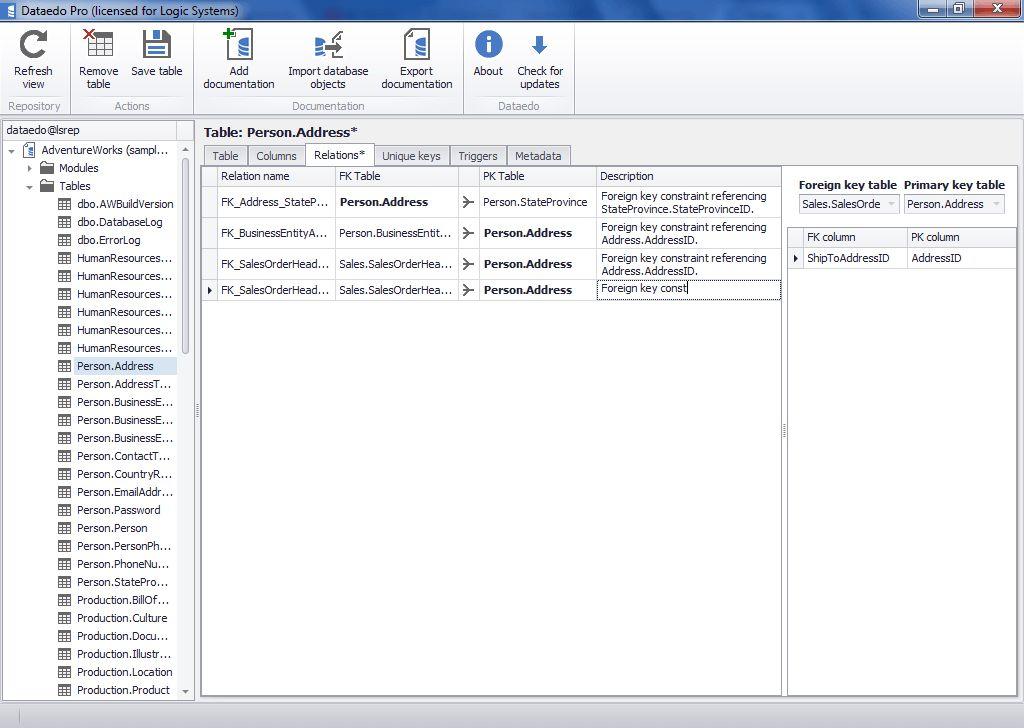Viewport: 1024px width, 728px height.
Task: Click the dataedo@lsrep repository header
Action: [90, 130]
